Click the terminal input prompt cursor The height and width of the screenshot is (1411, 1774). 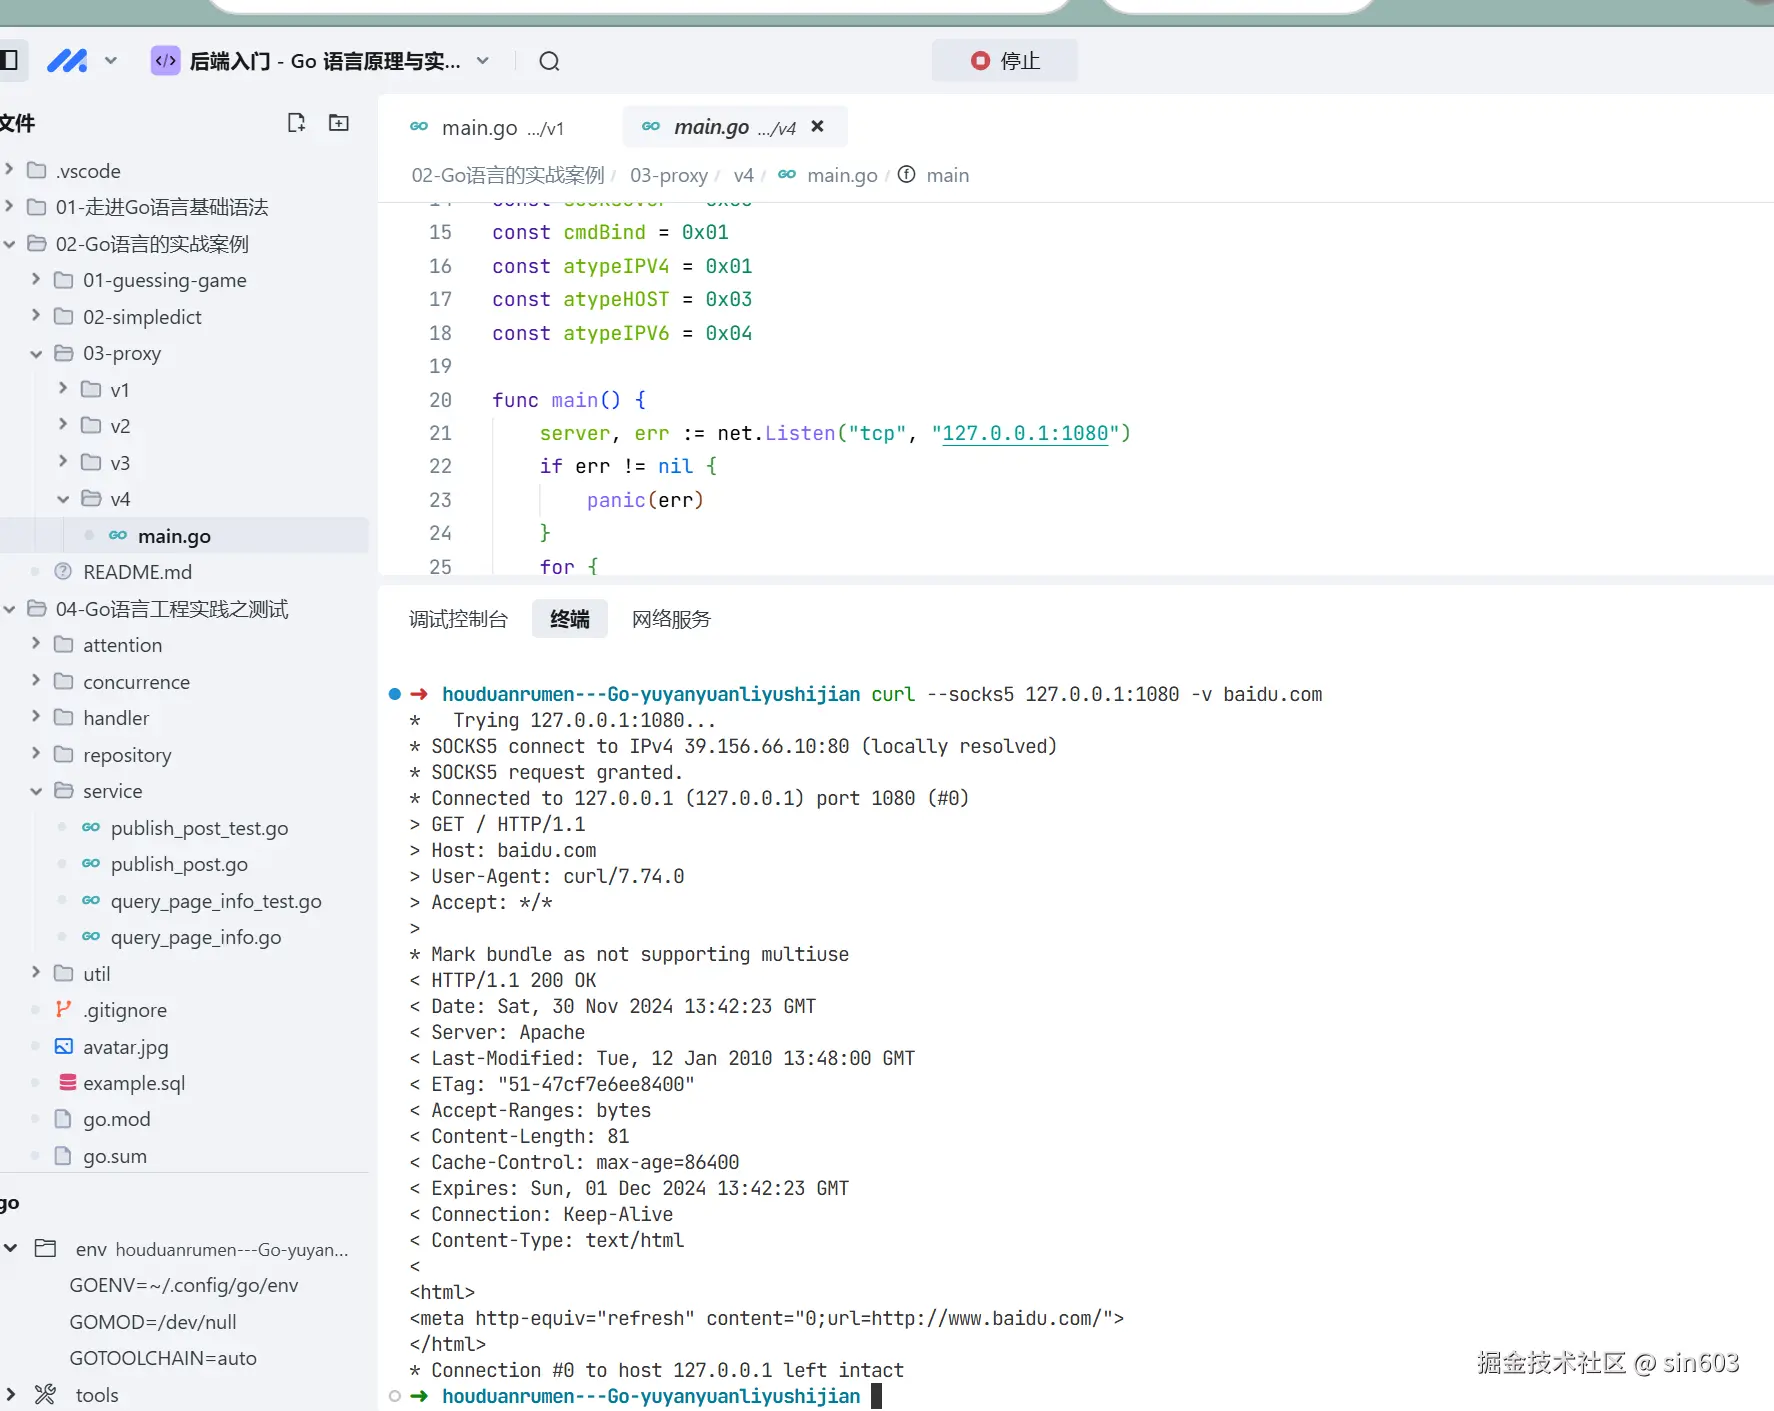[x=876, y=1396]
